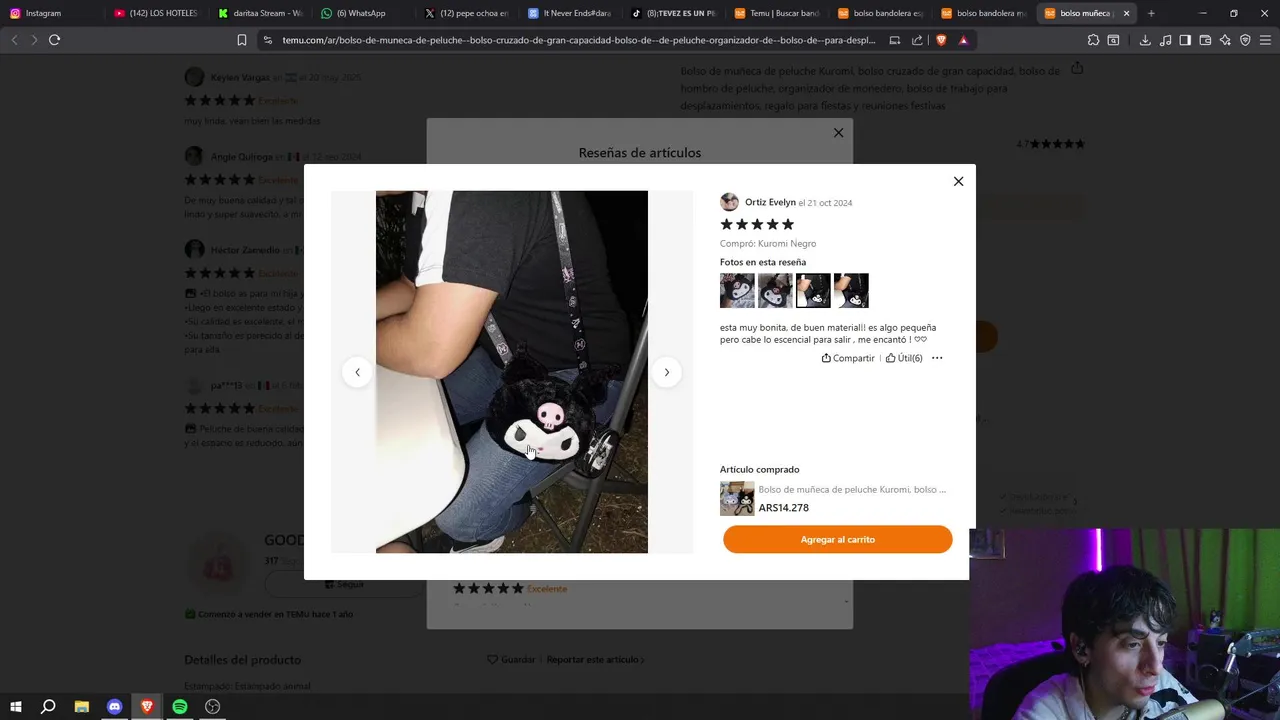The image size is (1280, 720).
Task: Close the review photo popup
Action: point(958,181)
